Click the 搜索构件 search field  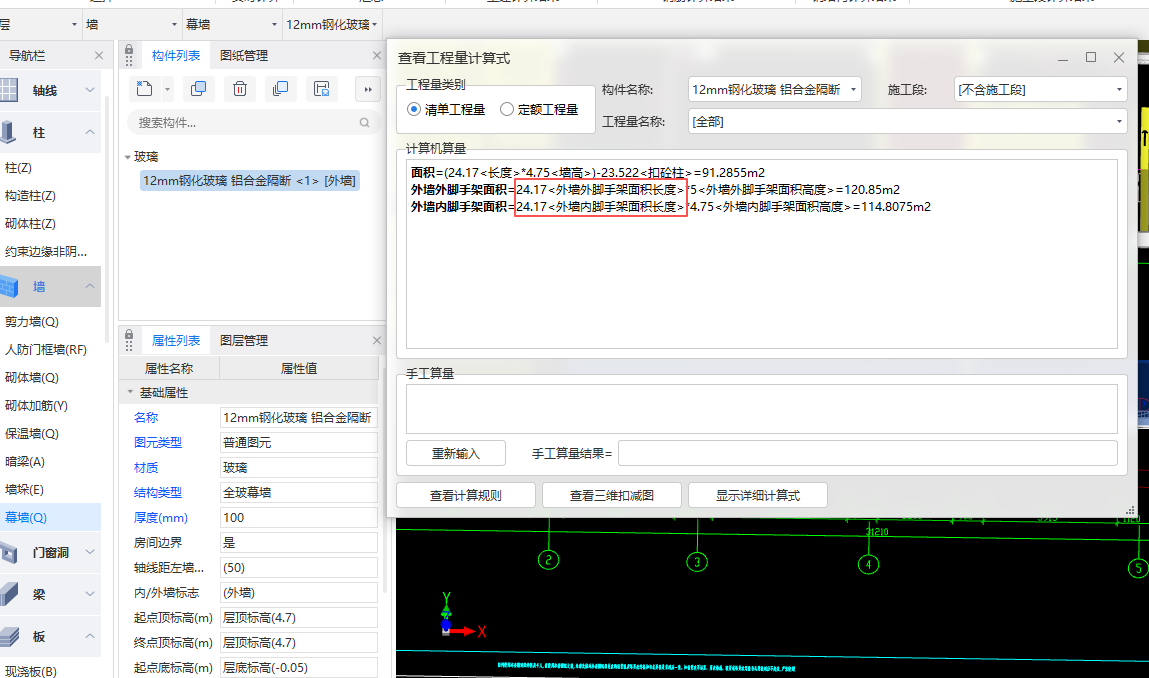click(x=254, y=122)
